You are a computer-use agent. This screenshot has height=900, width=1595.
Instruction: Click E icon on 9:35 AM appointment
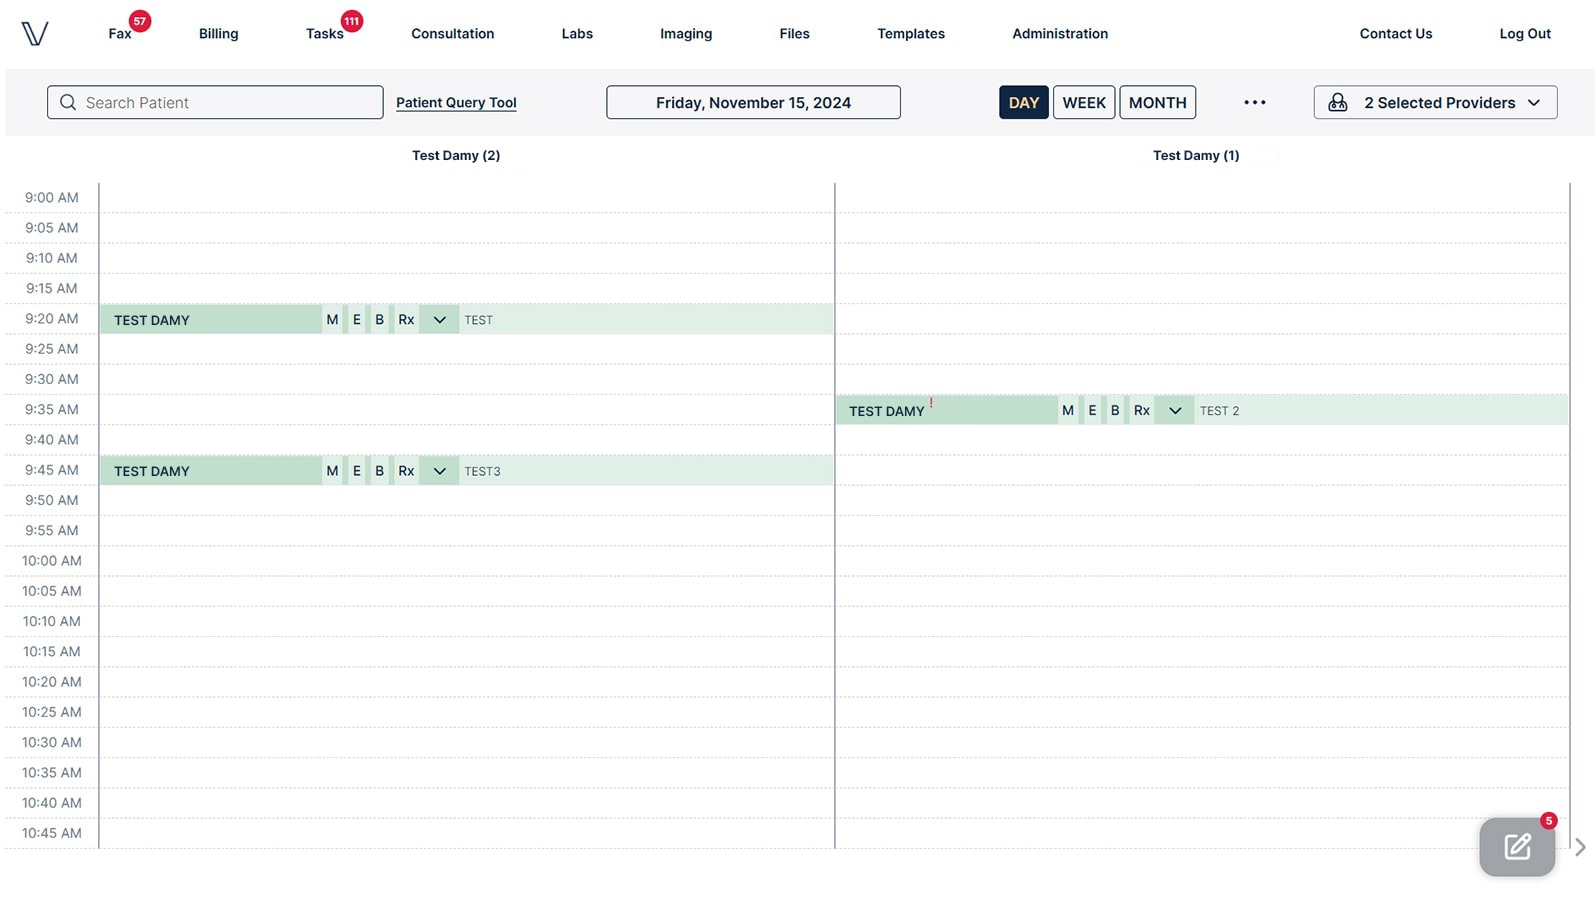point(1092,410)
